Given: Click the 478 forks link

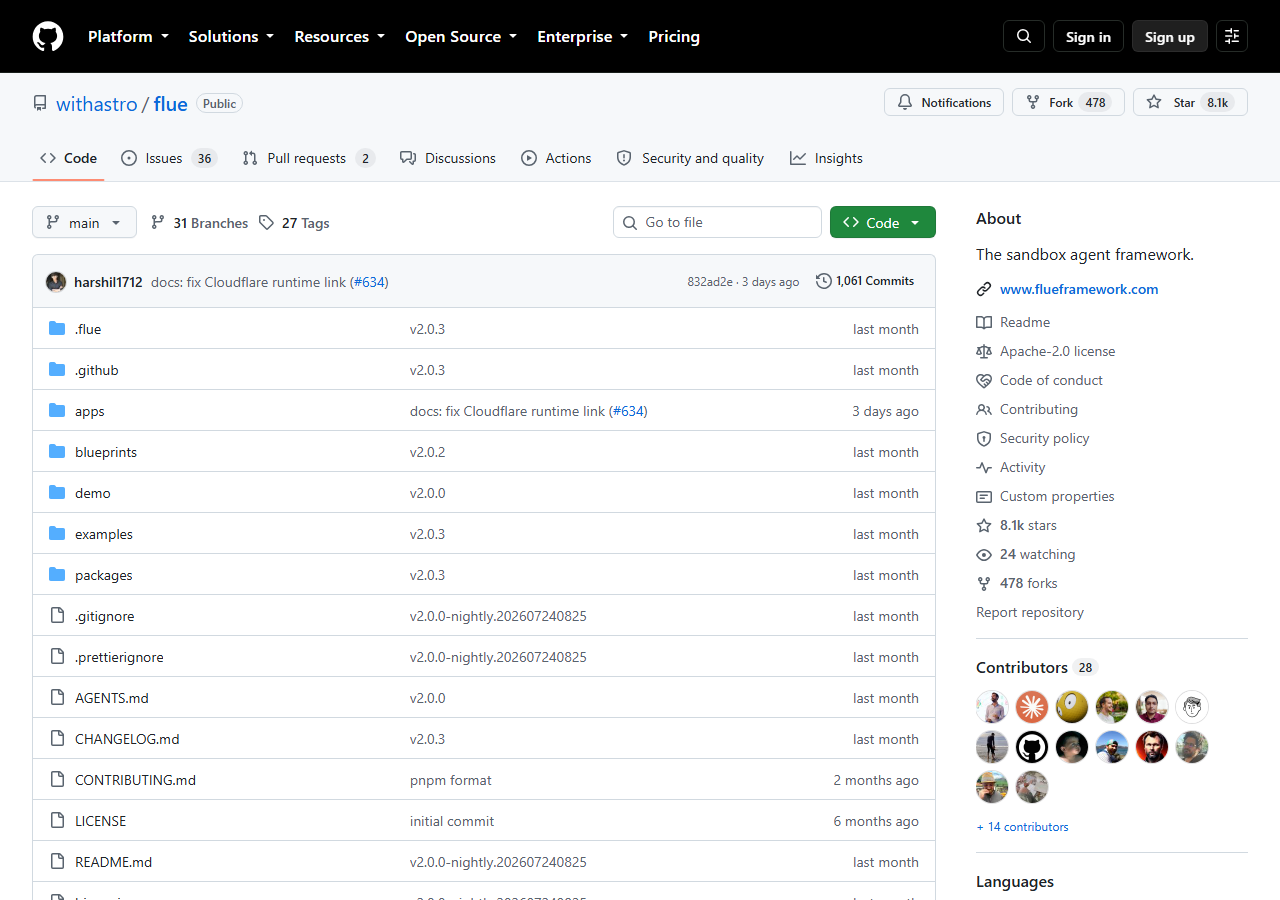Looking at the screenshot, I should (x=1028, y=583).
